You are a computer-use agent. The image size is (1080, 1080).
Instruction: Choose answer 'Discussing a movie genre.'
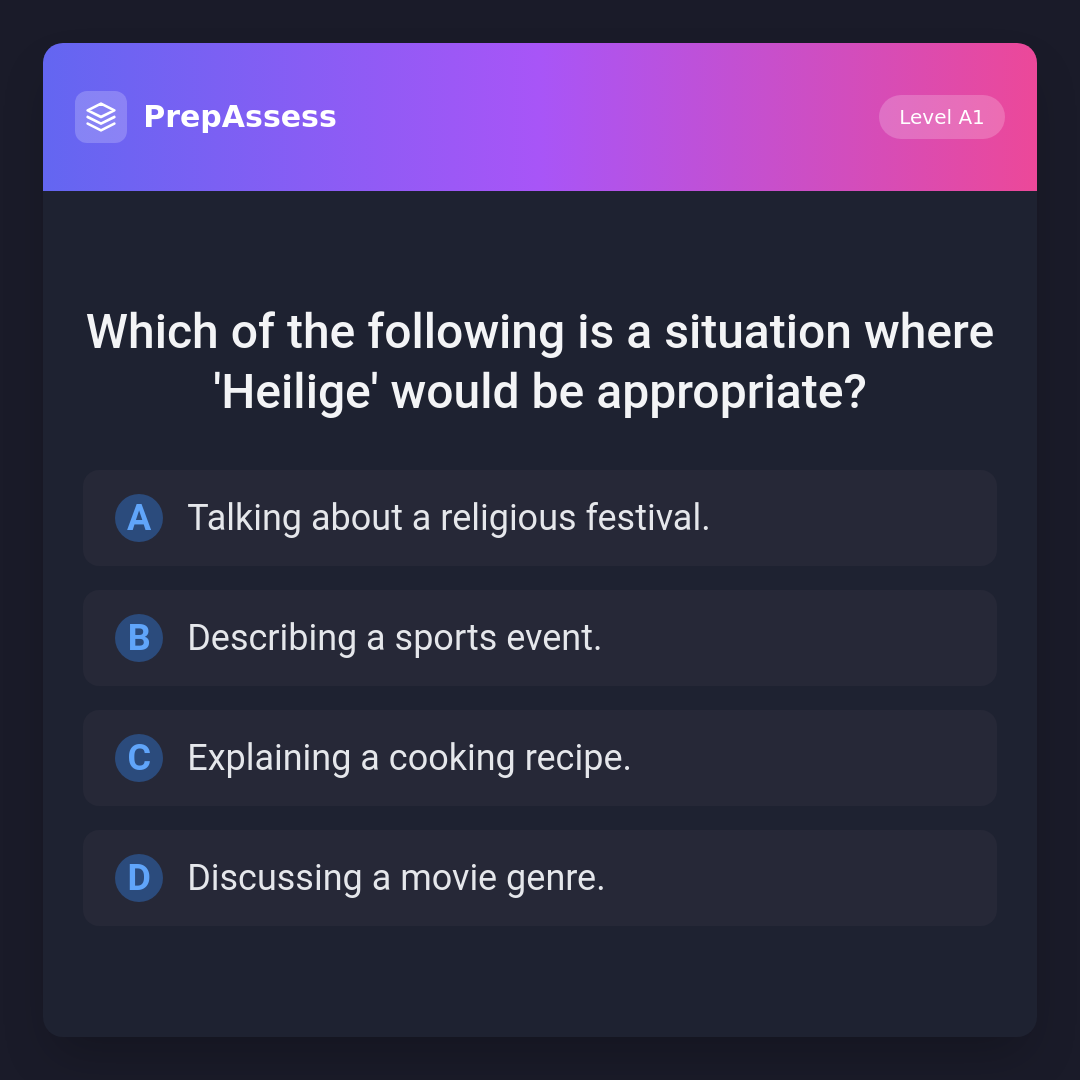396,878
